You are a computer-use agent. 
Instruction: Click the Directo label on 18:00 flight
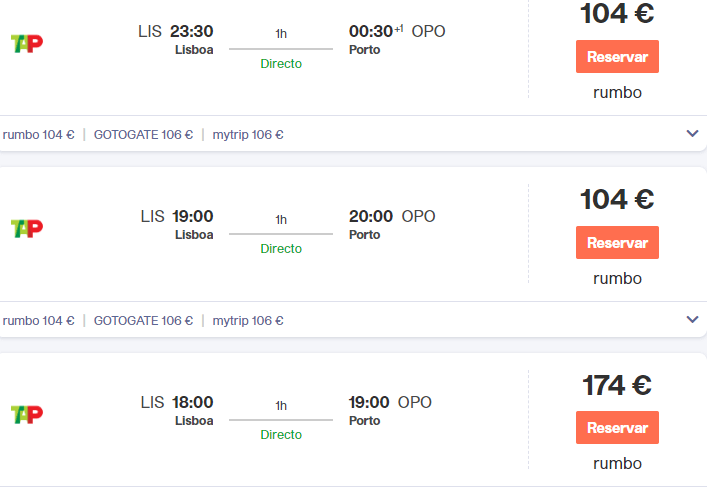(281, 435)
